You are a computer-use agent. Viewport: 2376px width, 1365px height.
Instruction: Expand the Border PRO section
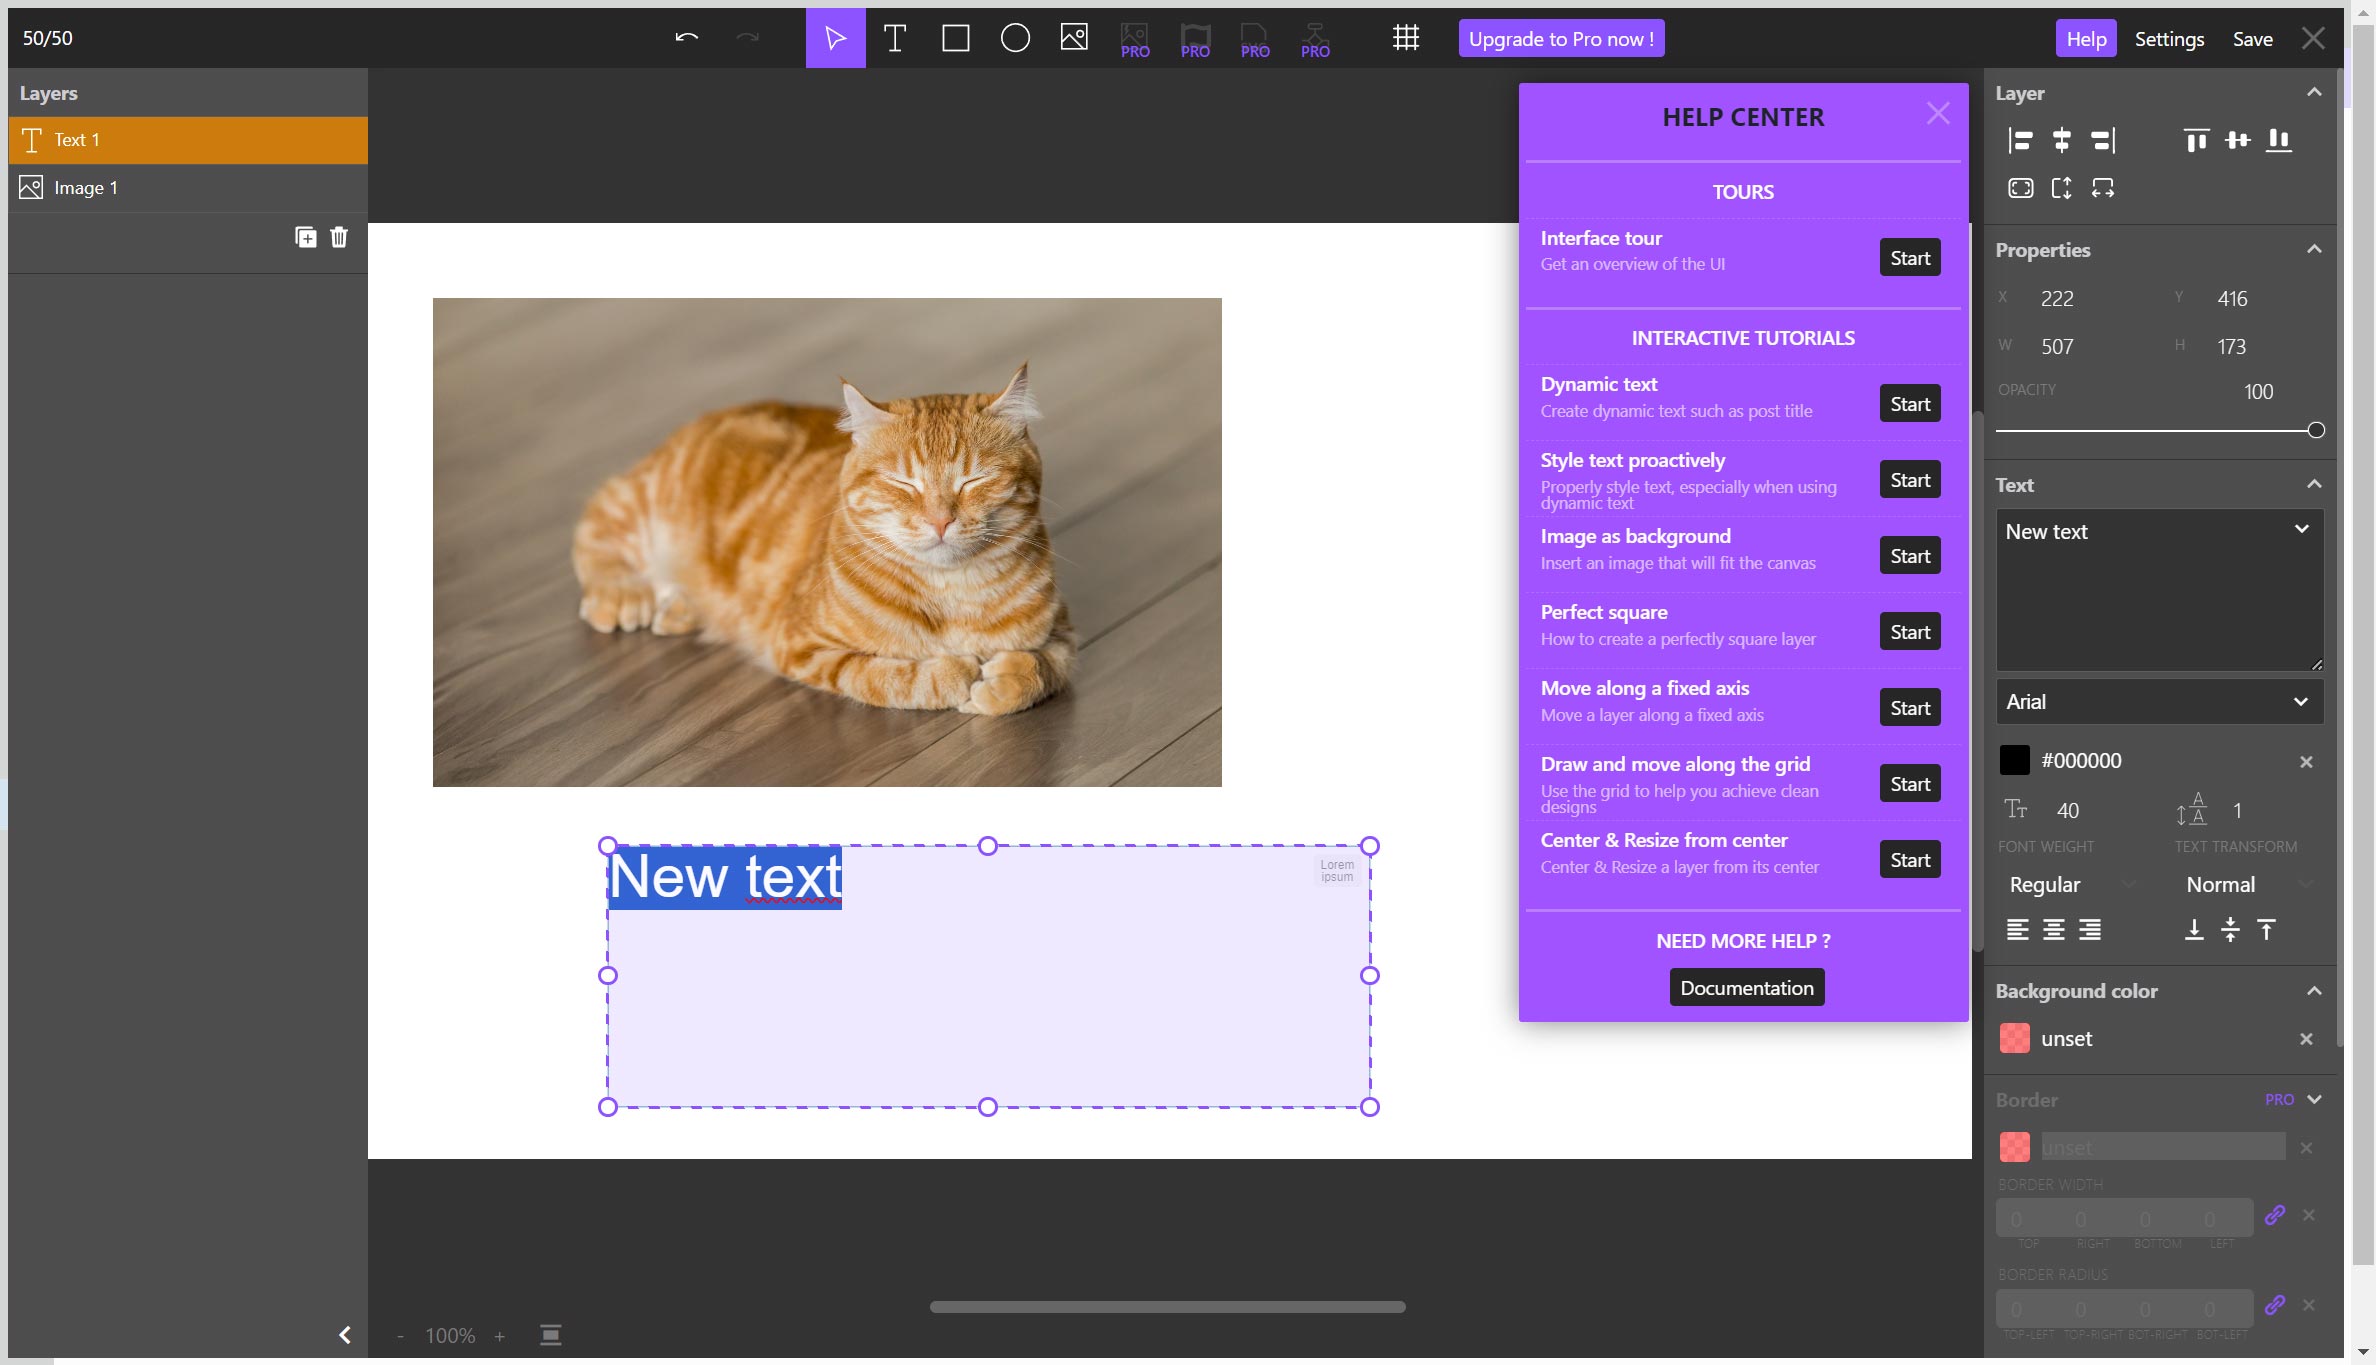coord(2314,1099)
